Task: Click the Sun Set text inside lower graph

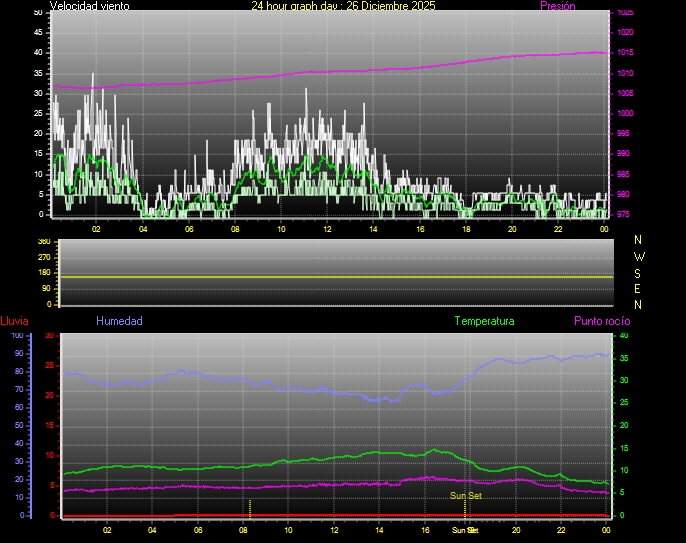Action: 466,495
